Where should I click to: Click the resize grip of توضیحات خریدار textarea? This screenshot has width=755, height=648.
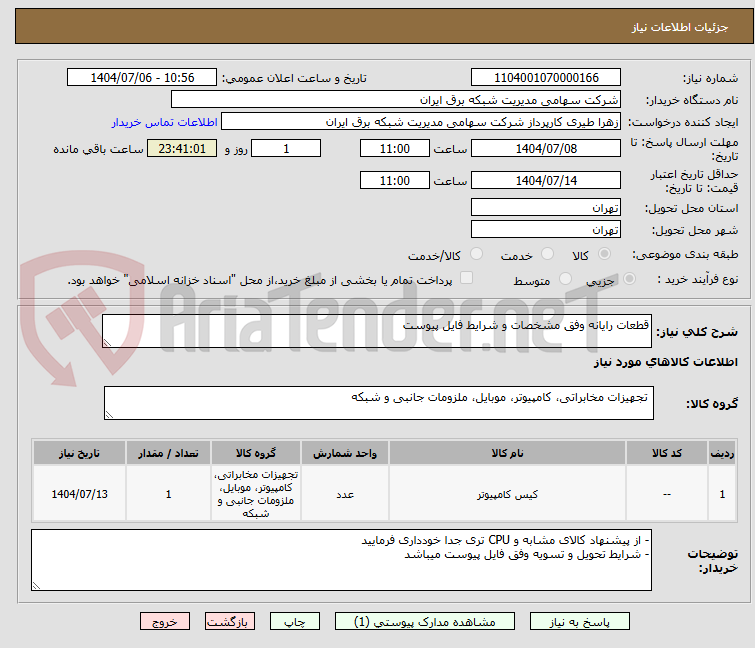pyautogui.click(x=36, y=586)
